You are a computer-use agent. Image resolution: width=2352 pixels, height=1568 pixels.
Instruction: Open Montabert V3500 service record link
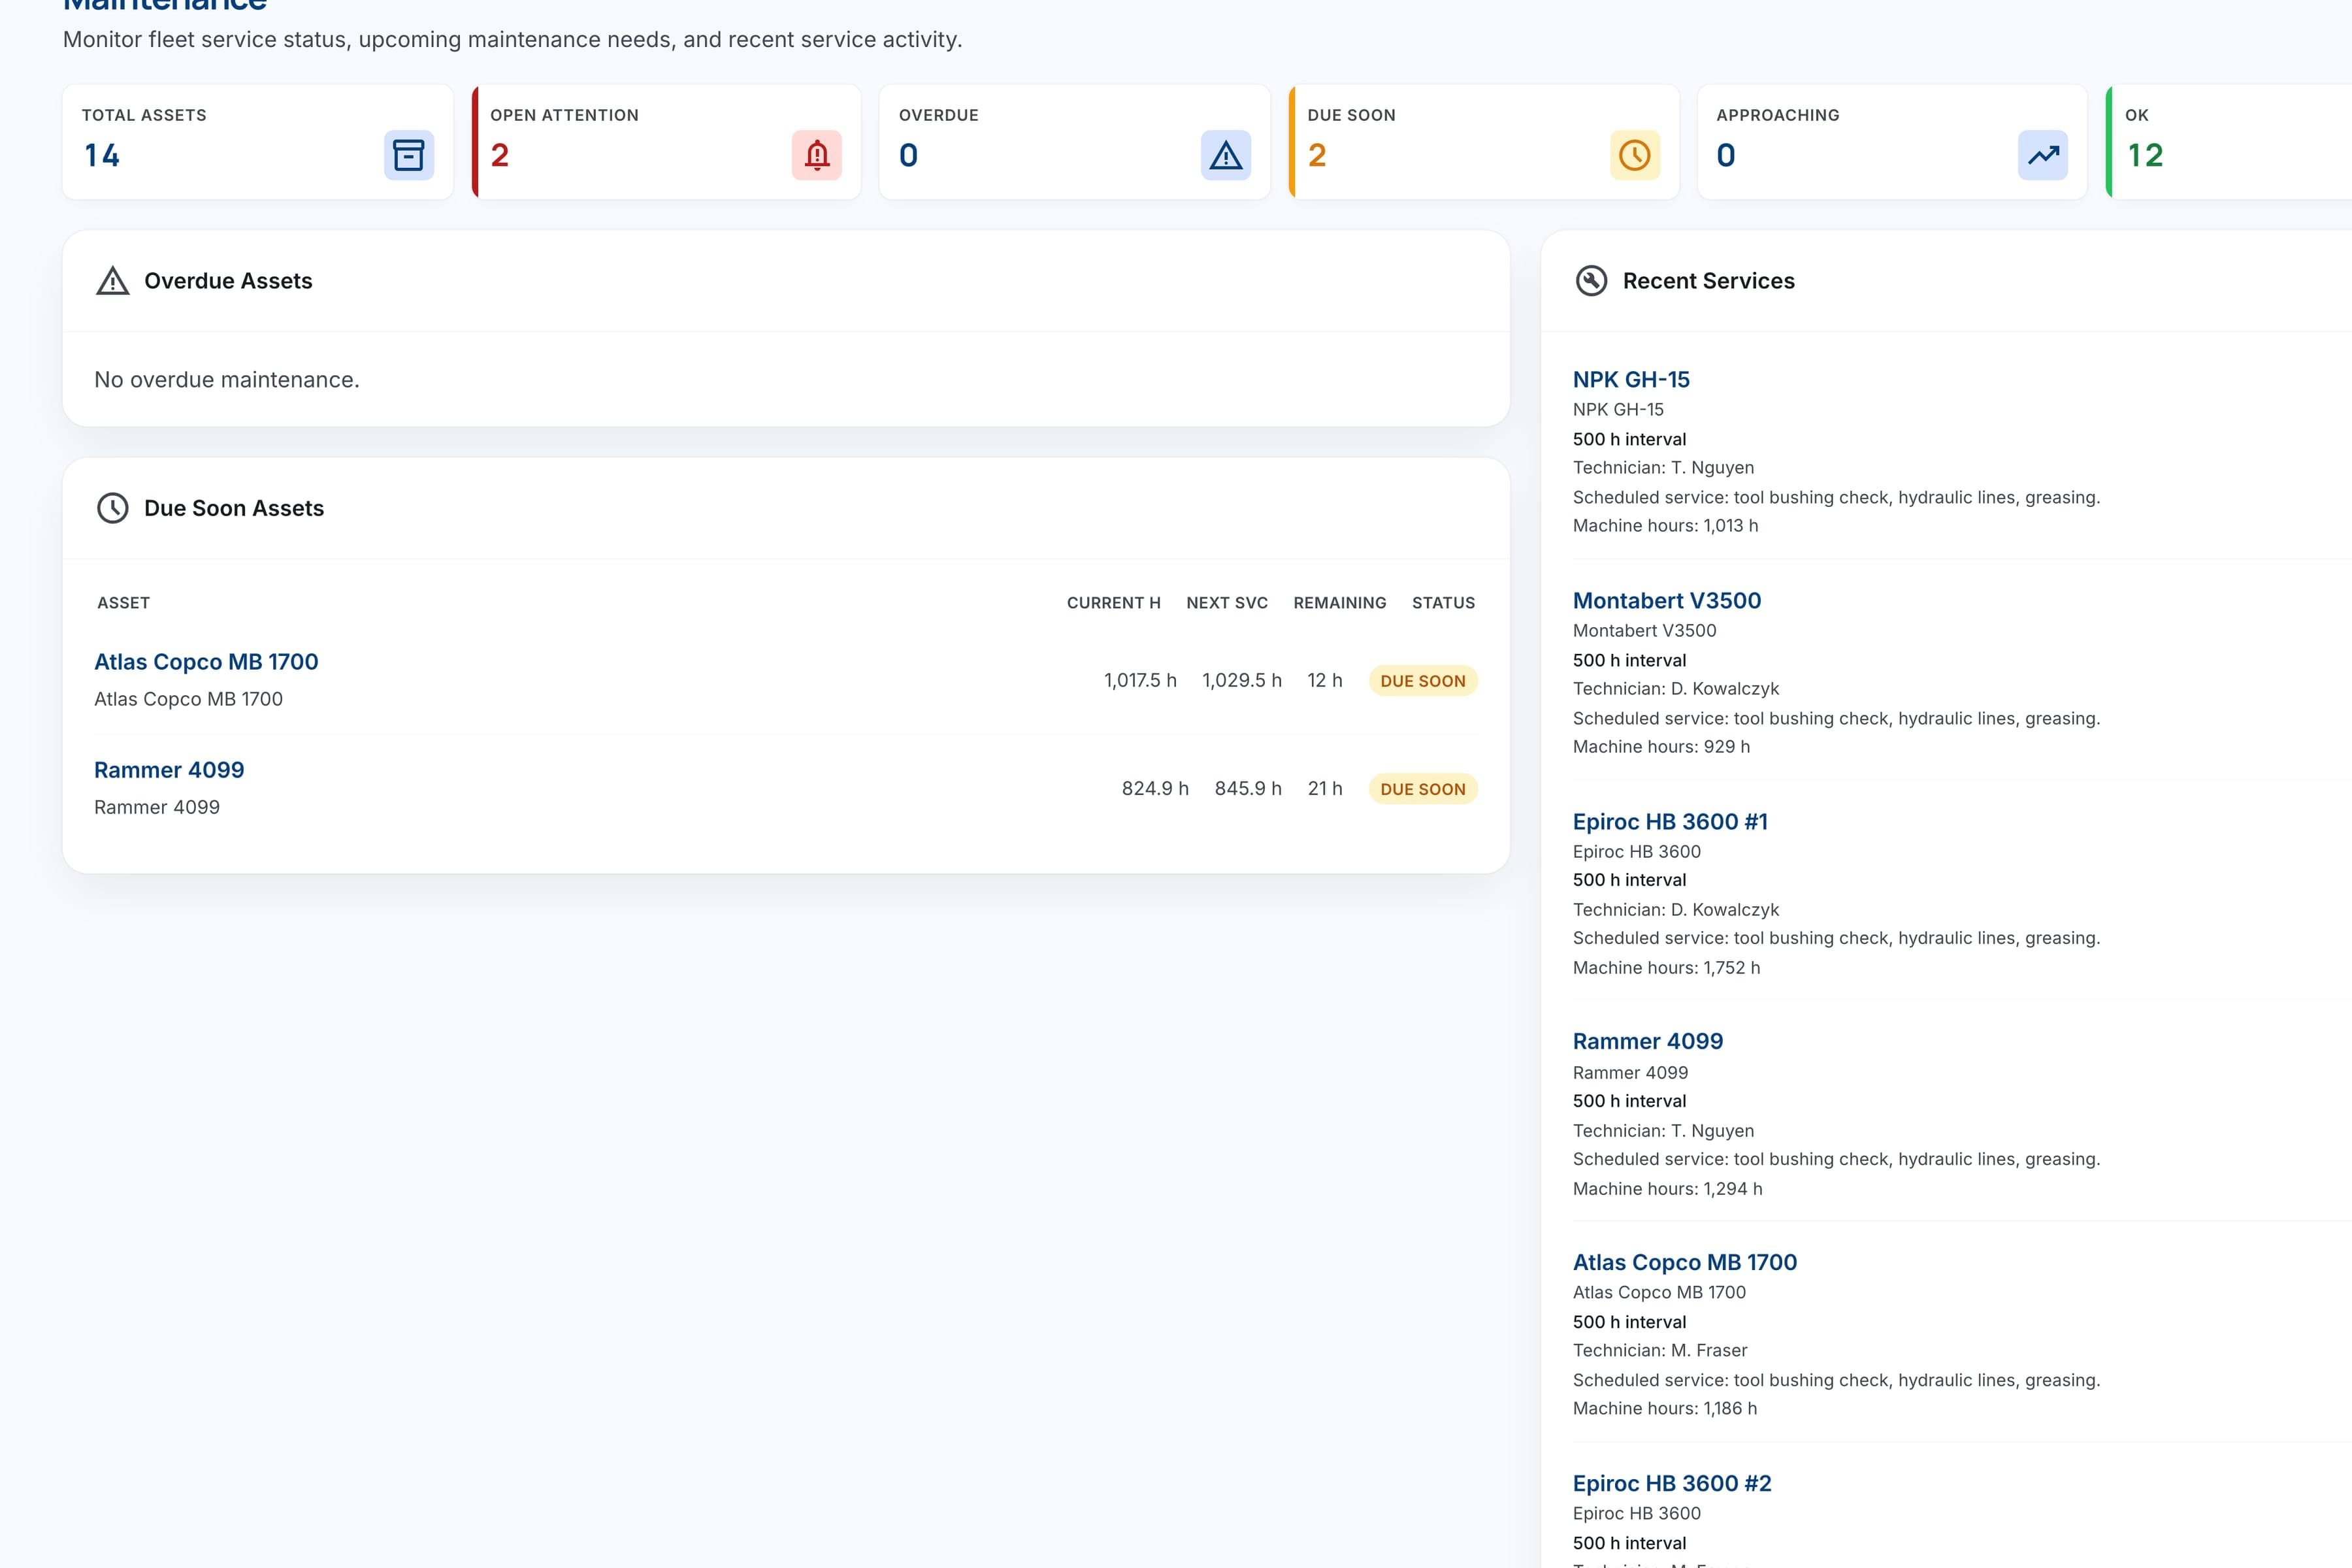[1667, 601]
